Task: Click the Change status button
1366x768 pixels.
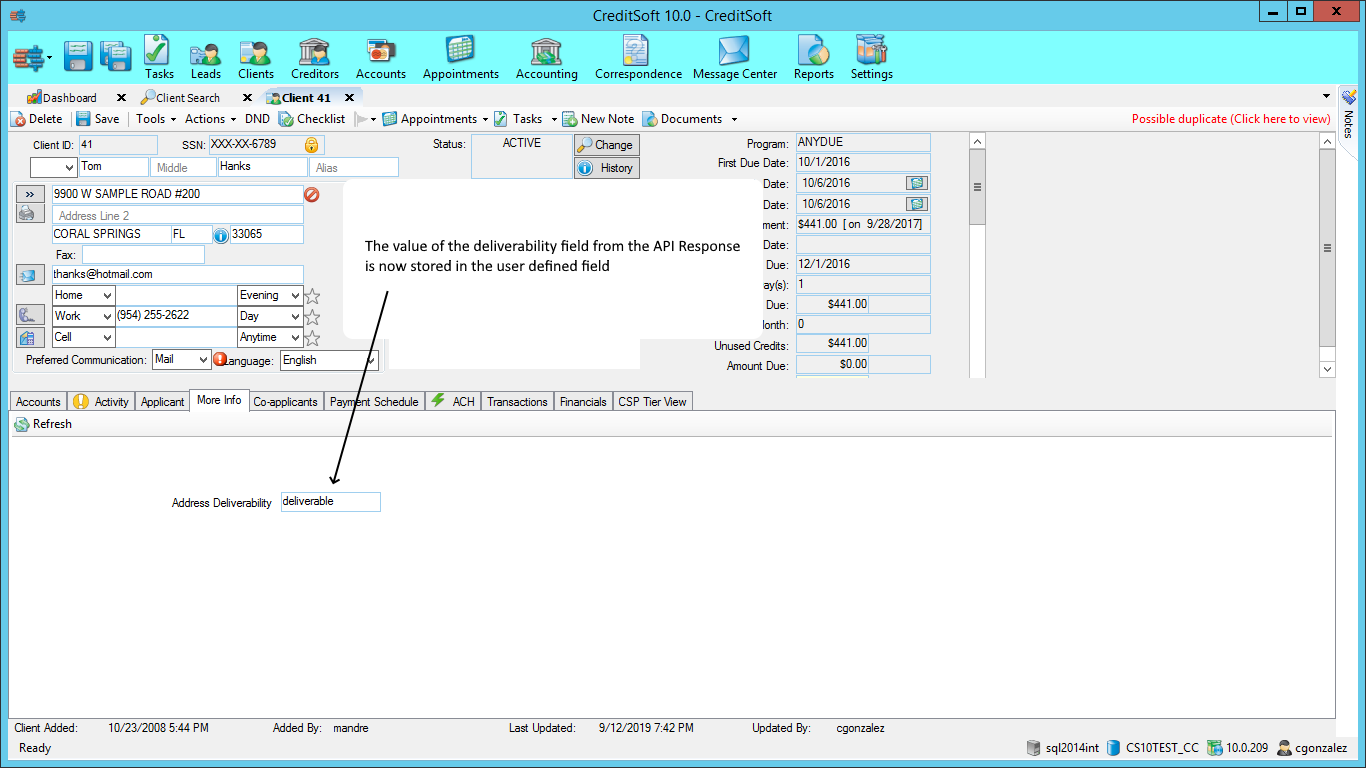Action: point(606,145)
